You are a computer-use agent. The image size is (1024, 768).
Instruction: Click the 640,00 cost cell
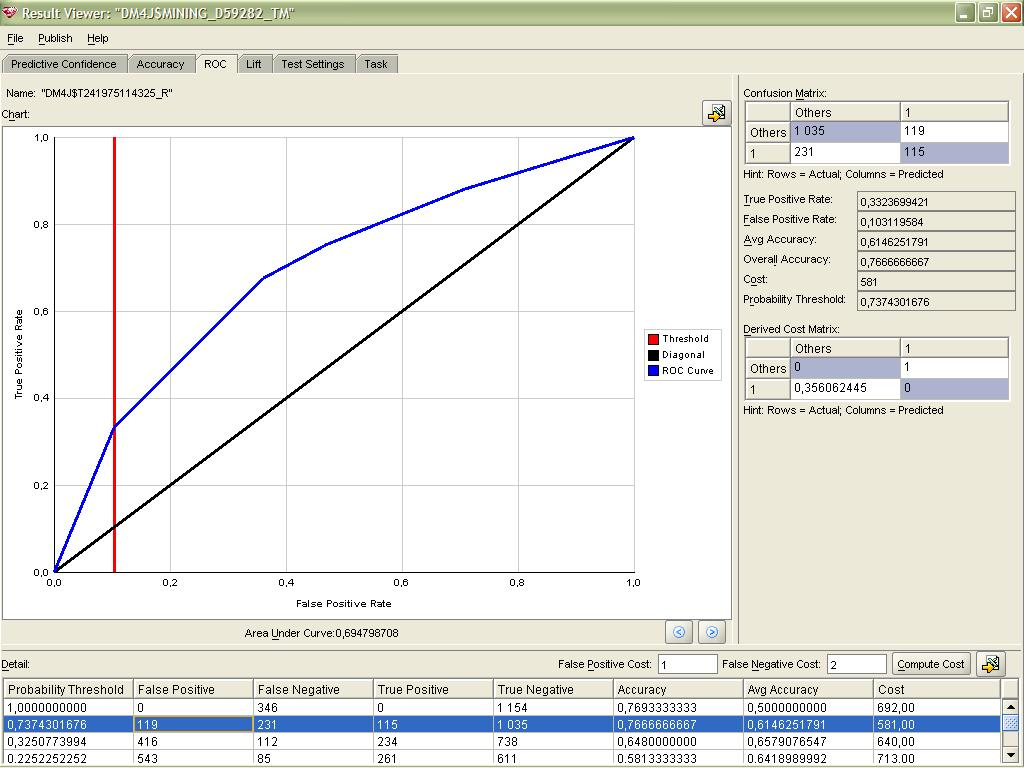937,741
